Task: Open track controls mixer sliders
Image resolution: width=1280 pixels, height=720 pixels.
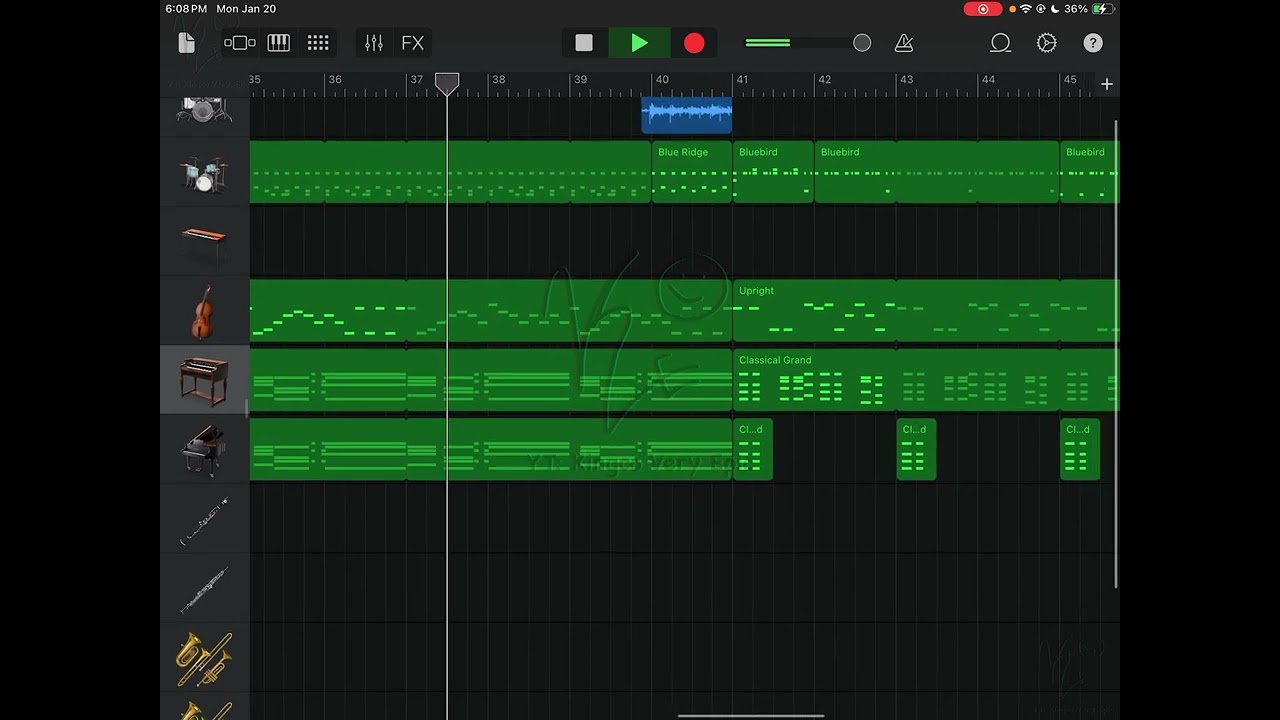Action: pyautogui.click(x=374, y=43)
